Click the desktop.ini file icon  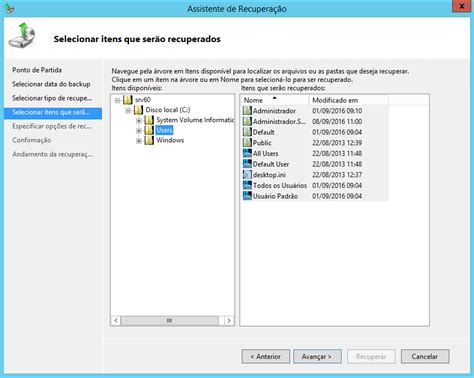click(247, 175)
